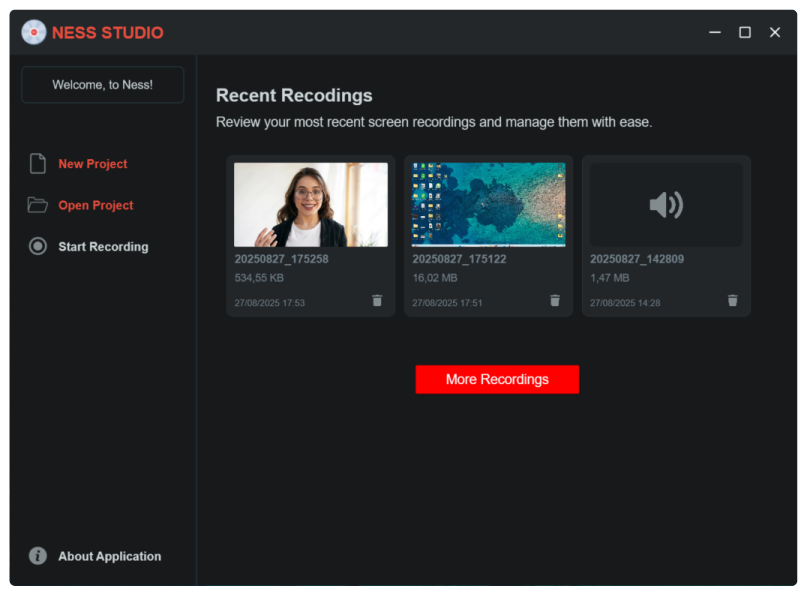The width and height of the screenshot is (809, 595).
Task: Click the New Project document icon
Action: [x=38, y=163]
